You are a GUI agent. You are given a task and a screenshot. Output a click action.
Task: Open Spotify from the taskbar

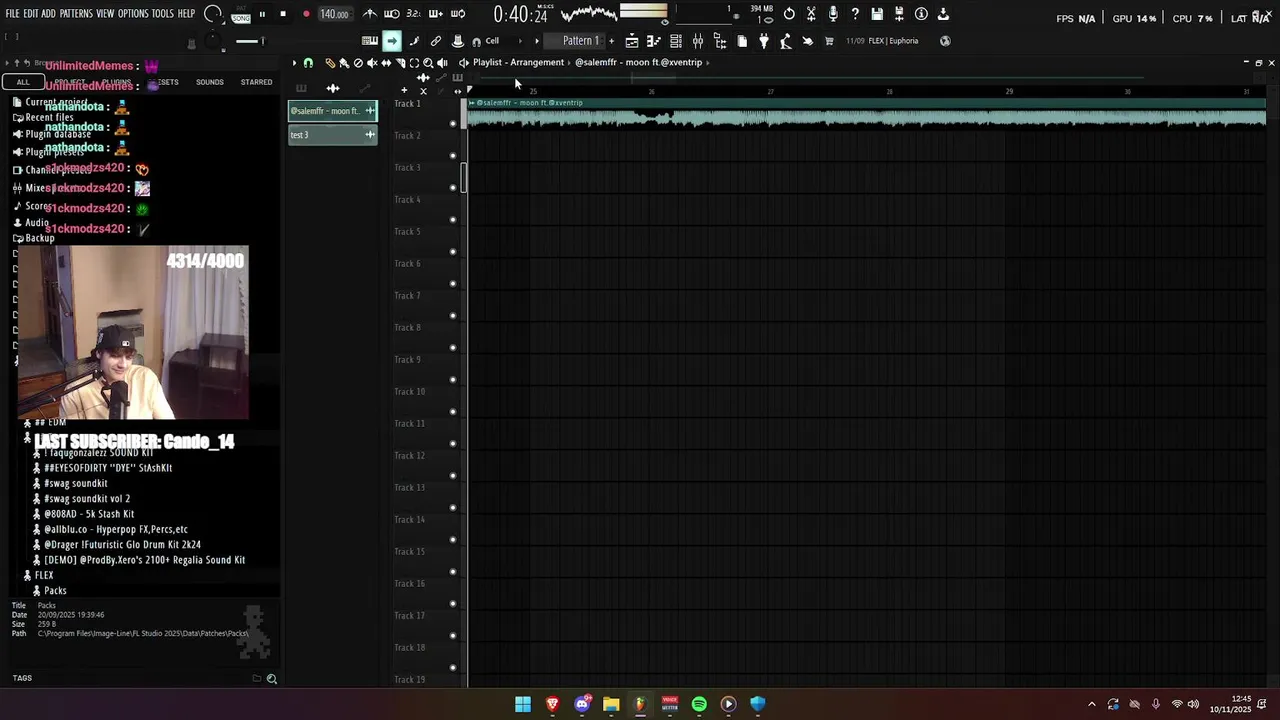(699, 704)
